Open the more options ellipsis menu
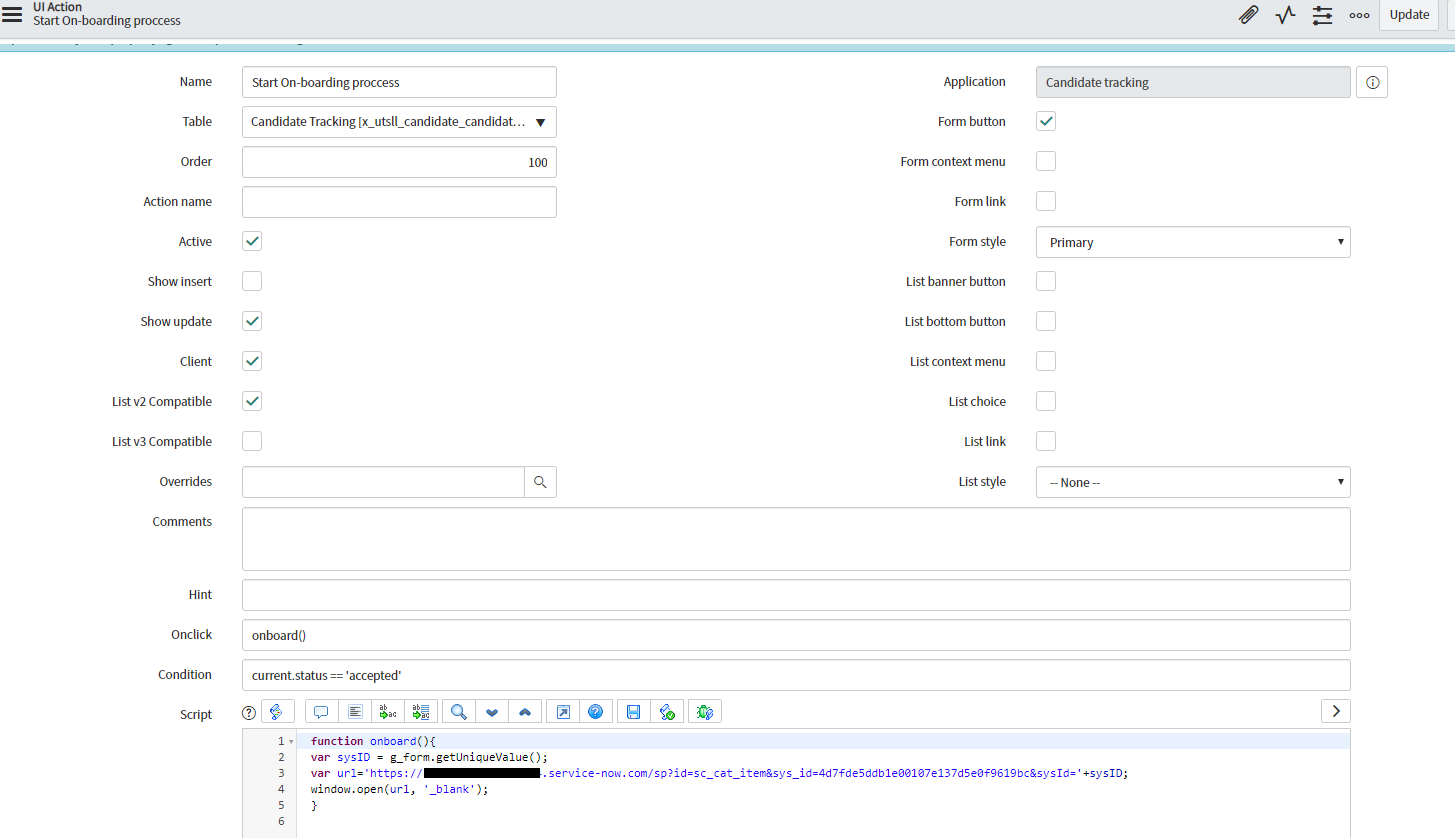The width and height of the screenshot is (1455, 838). click(x=1359, y=15)
